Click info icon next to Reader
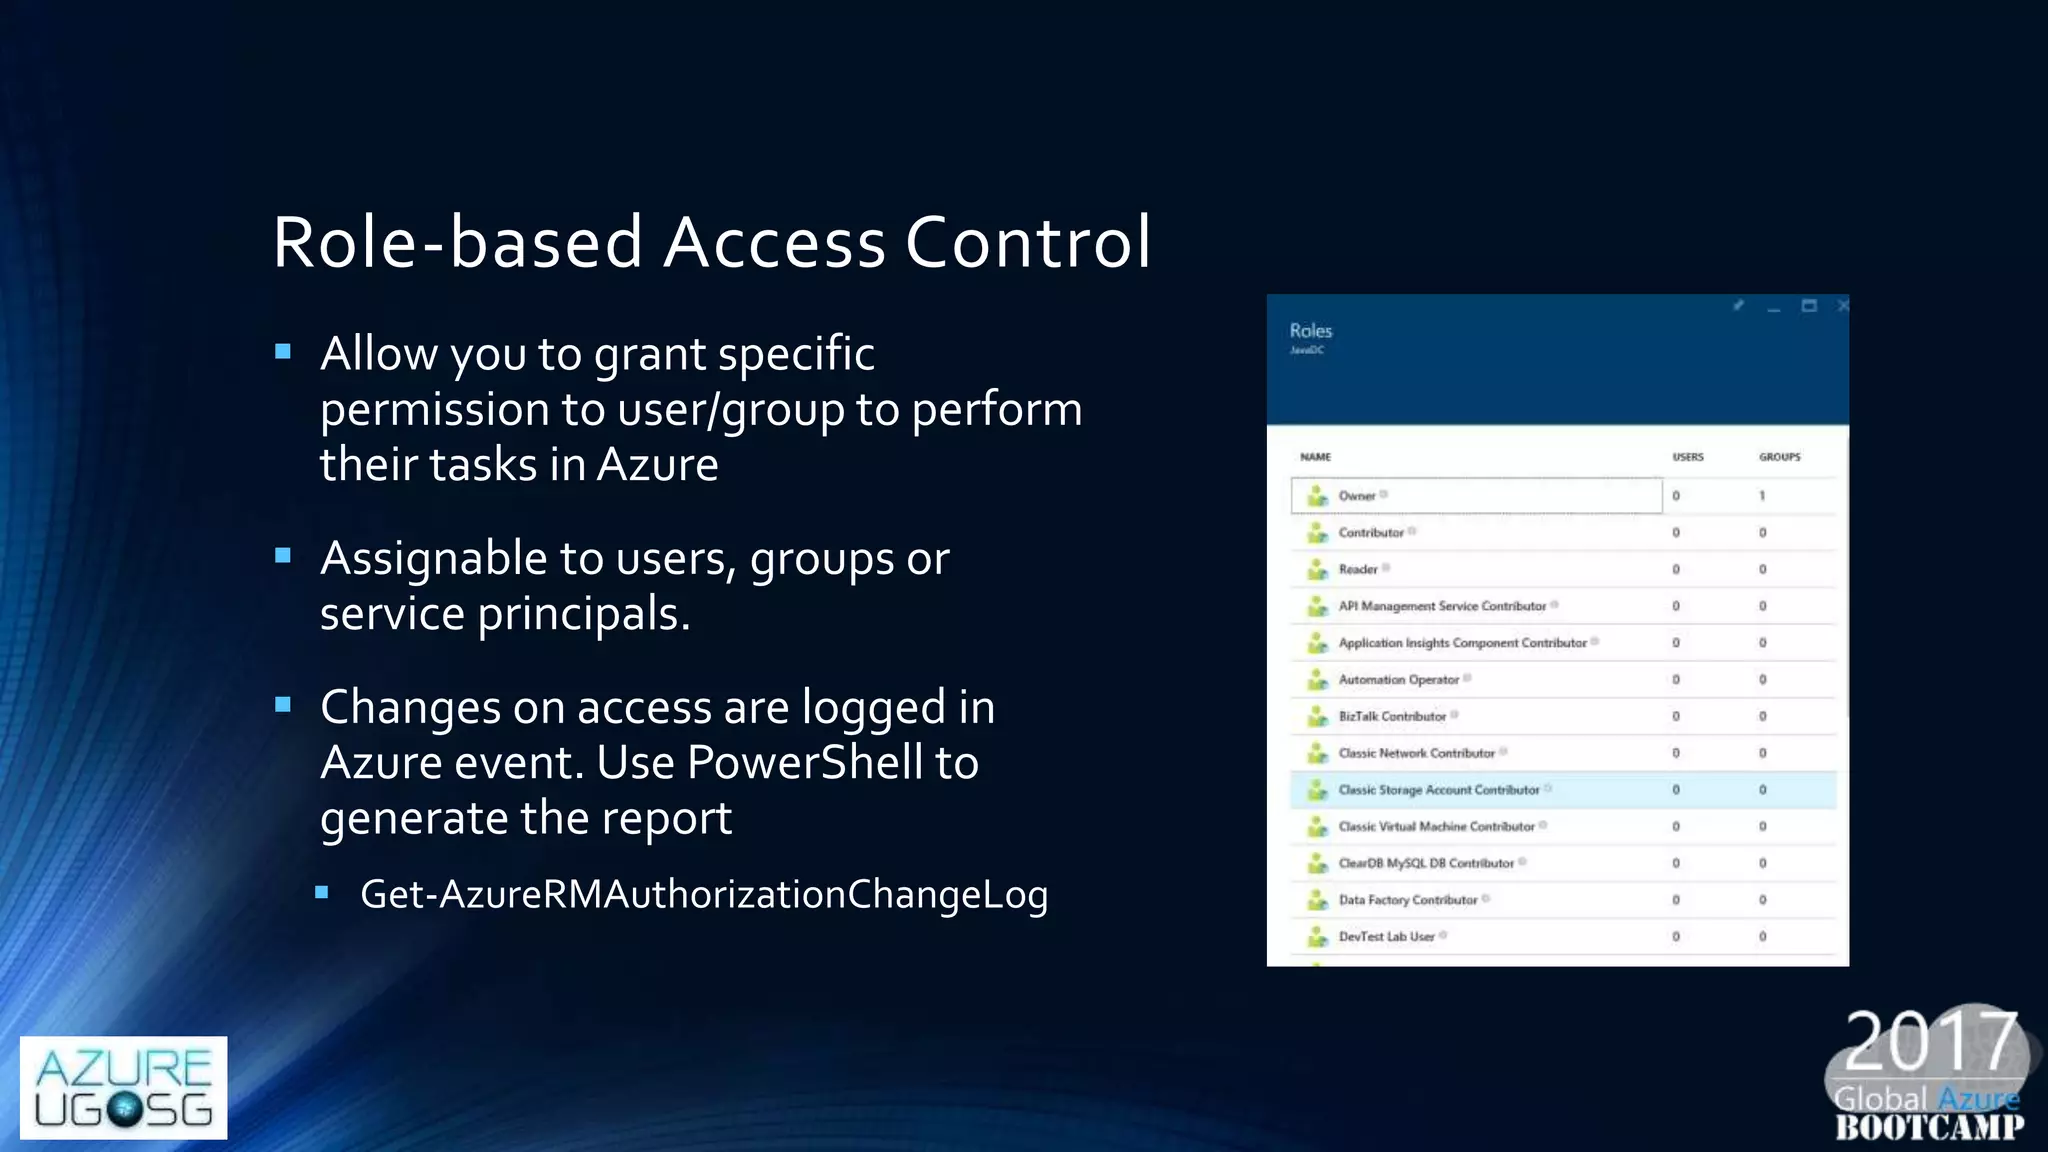Viewport: 2048px width, 1152px height. (x=1386, y=568)
